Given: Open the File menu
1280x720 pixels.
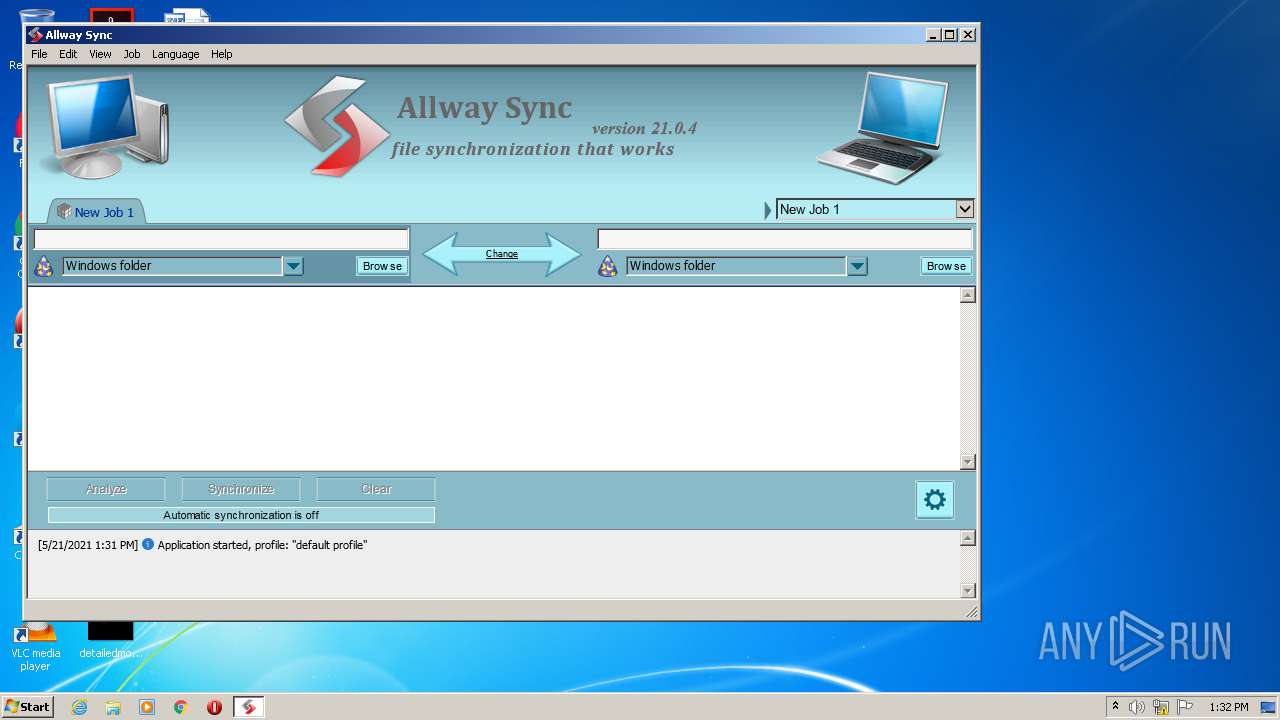Looking at the screenshot, I should [39, 54].
